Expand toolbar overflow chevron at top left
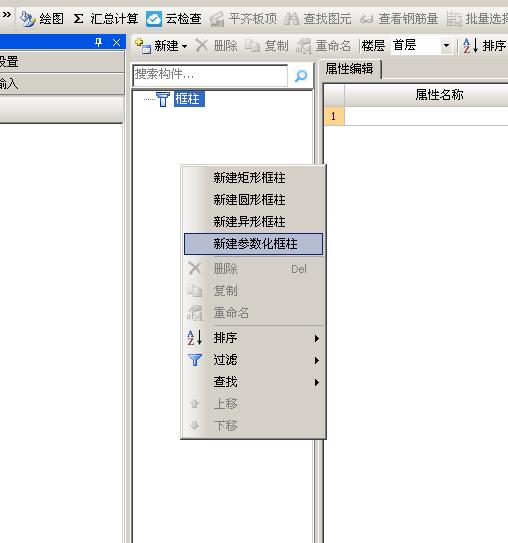This screenshot has width=508, height=543. (x=7, y=15)
